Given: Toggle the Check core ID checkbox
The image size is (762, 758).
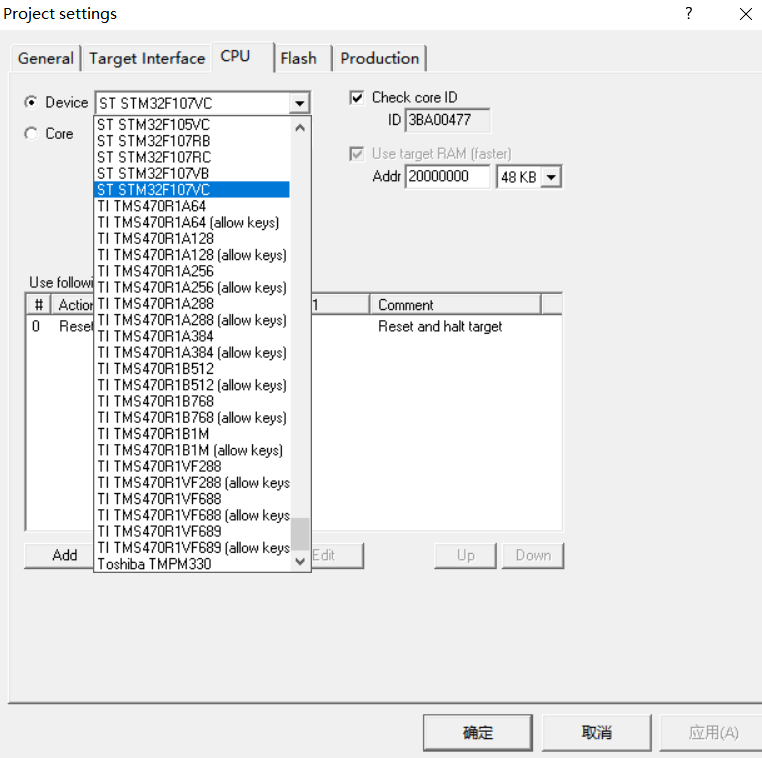Looking at the screenshot, I should coord(357,98).
